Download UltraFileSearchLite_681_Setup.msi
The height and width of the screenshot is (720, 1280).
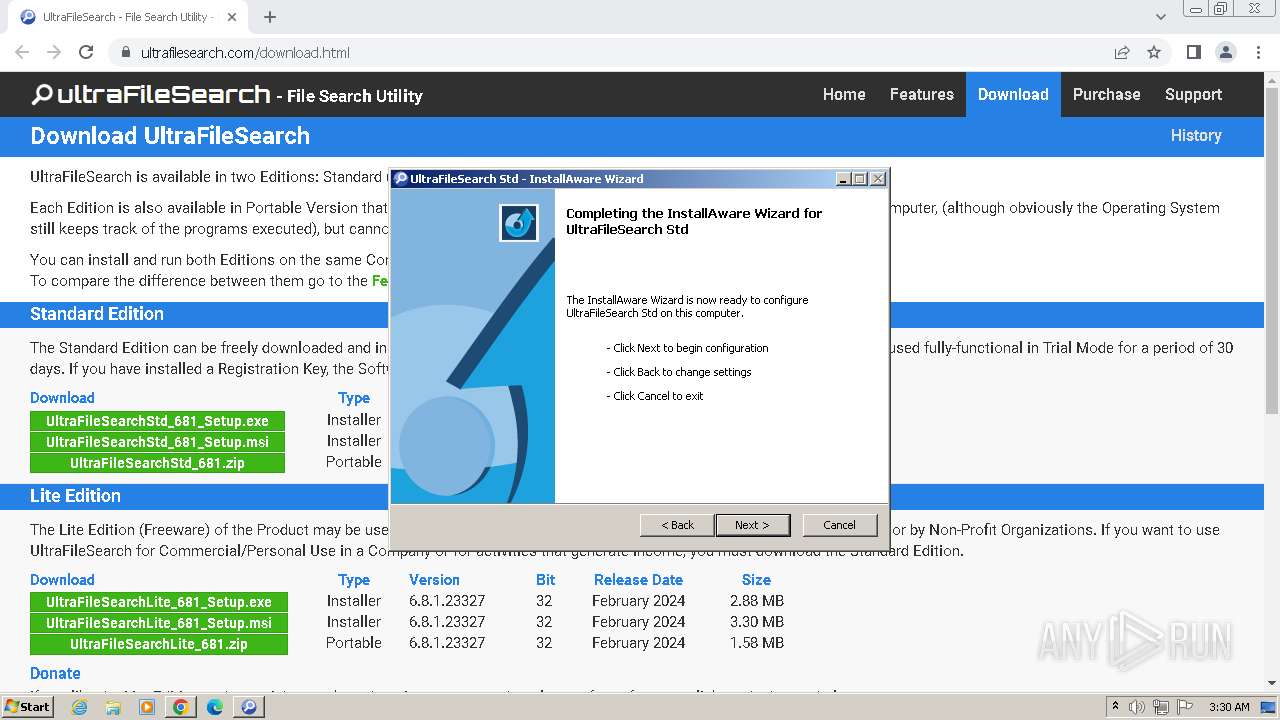click(159, 623)
